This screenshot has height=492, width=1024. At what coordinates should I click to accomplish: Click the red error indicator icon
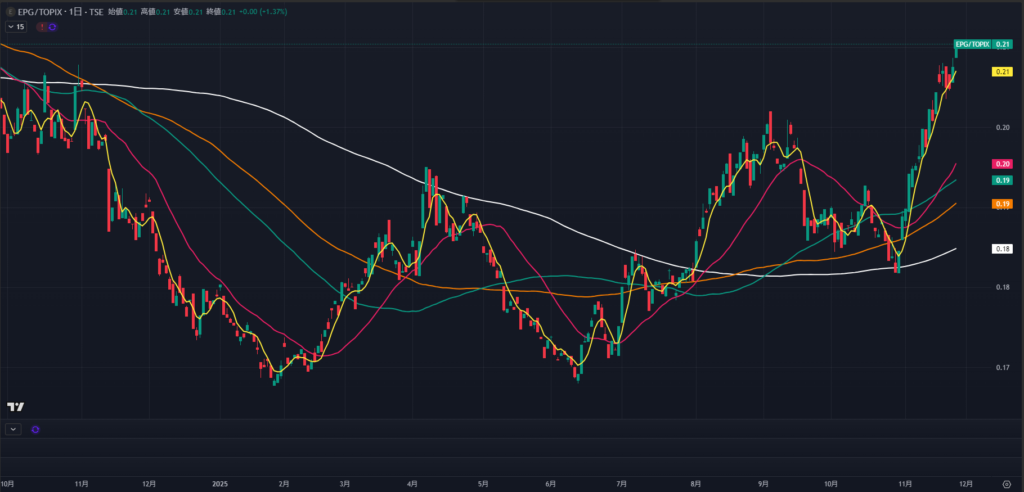point(41,27)
